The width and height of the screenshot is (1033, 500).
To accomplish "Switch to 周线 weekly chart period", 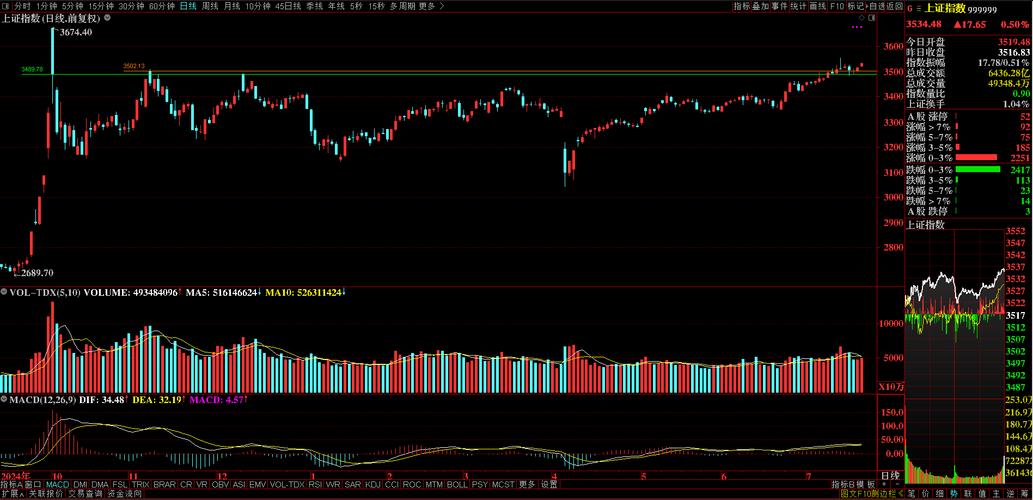I will [210, 6].
